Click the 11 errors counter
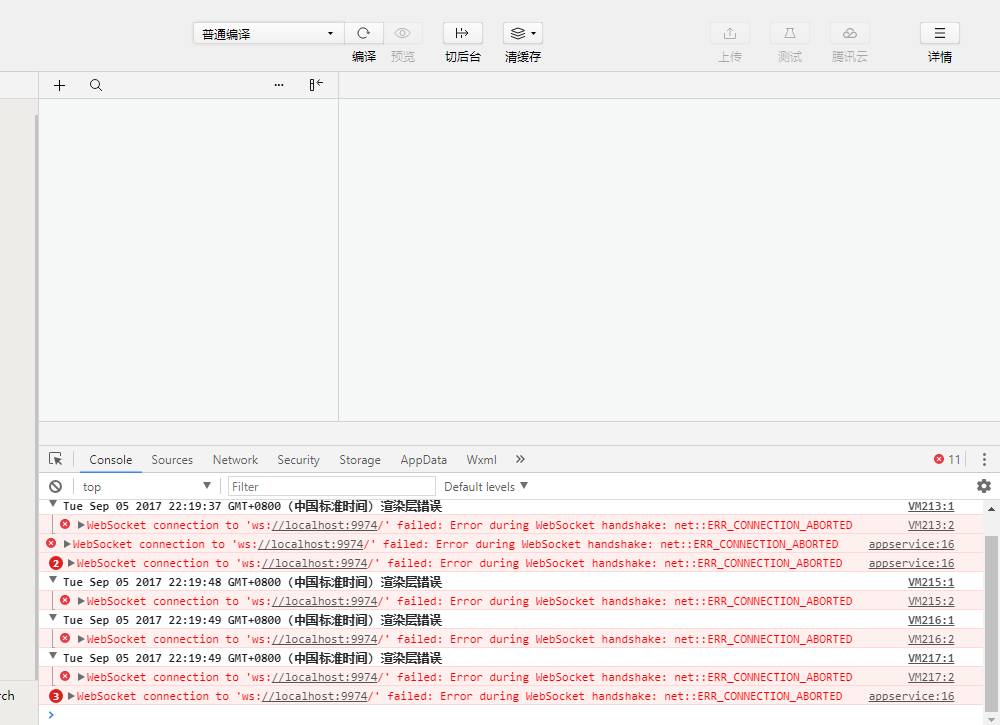The width and height of the screenshot is (1000, 725). click(947, 459)
